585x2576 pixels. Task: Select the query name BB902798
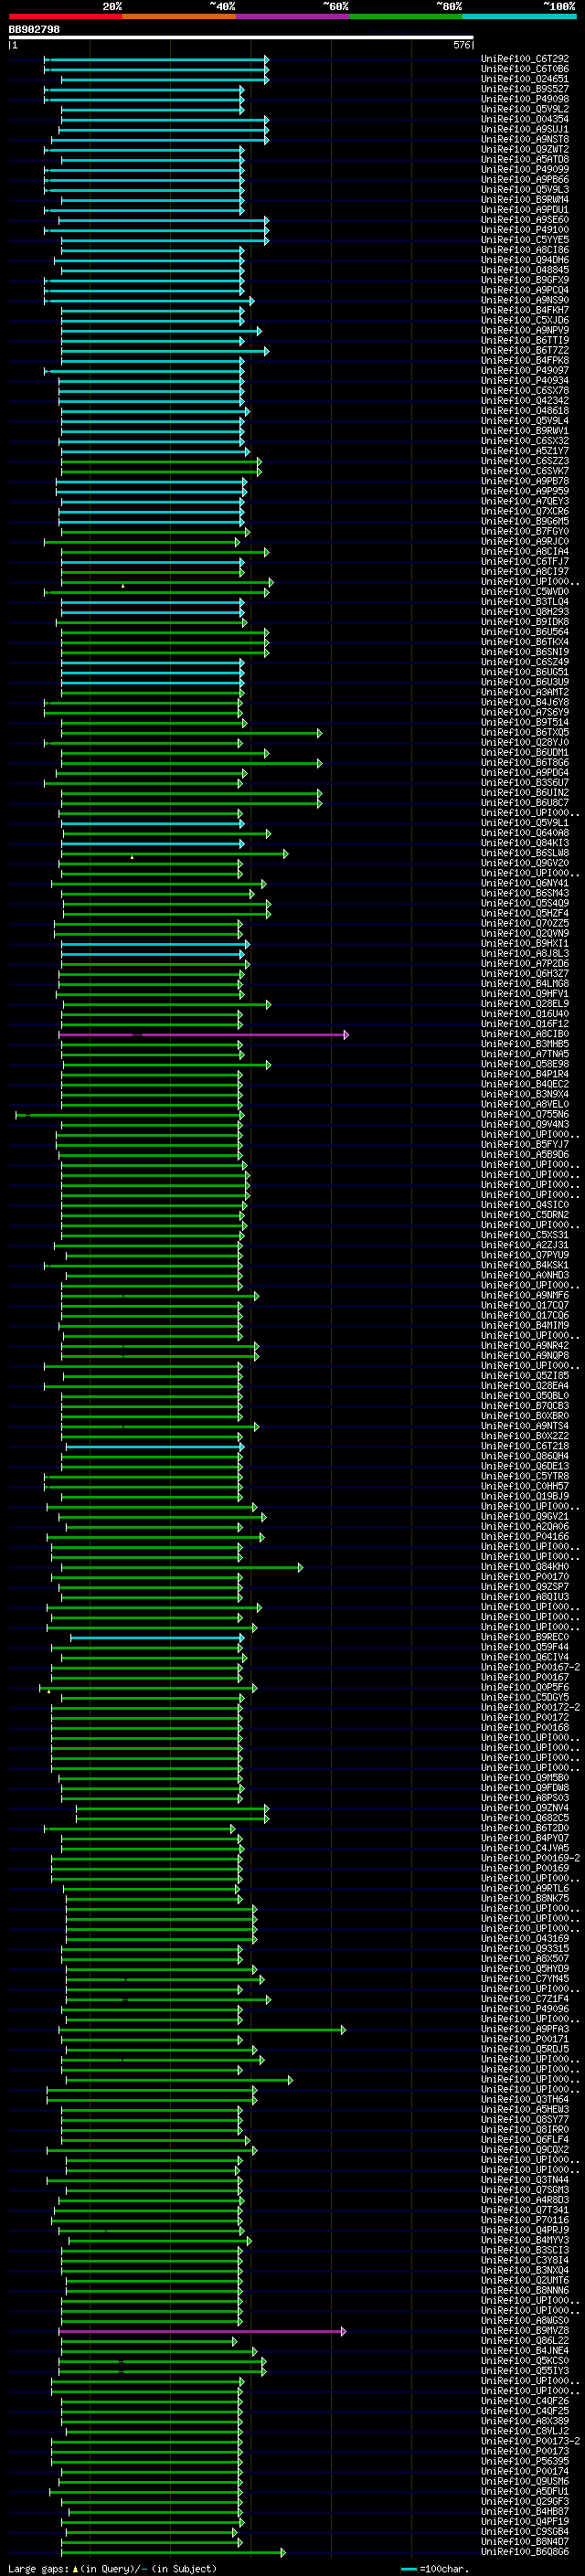[34, 30]
